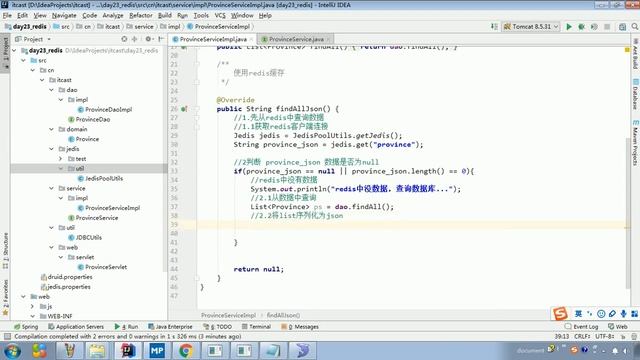Open JDBCUtils class in tree

tap(85, 237)
